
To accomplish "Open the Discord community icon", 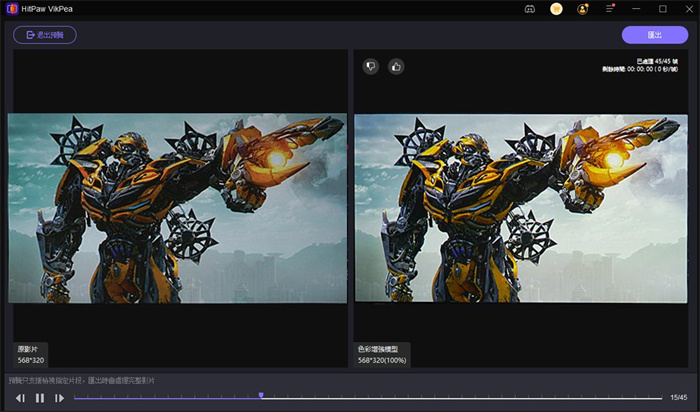I will [x=530, y=9].
